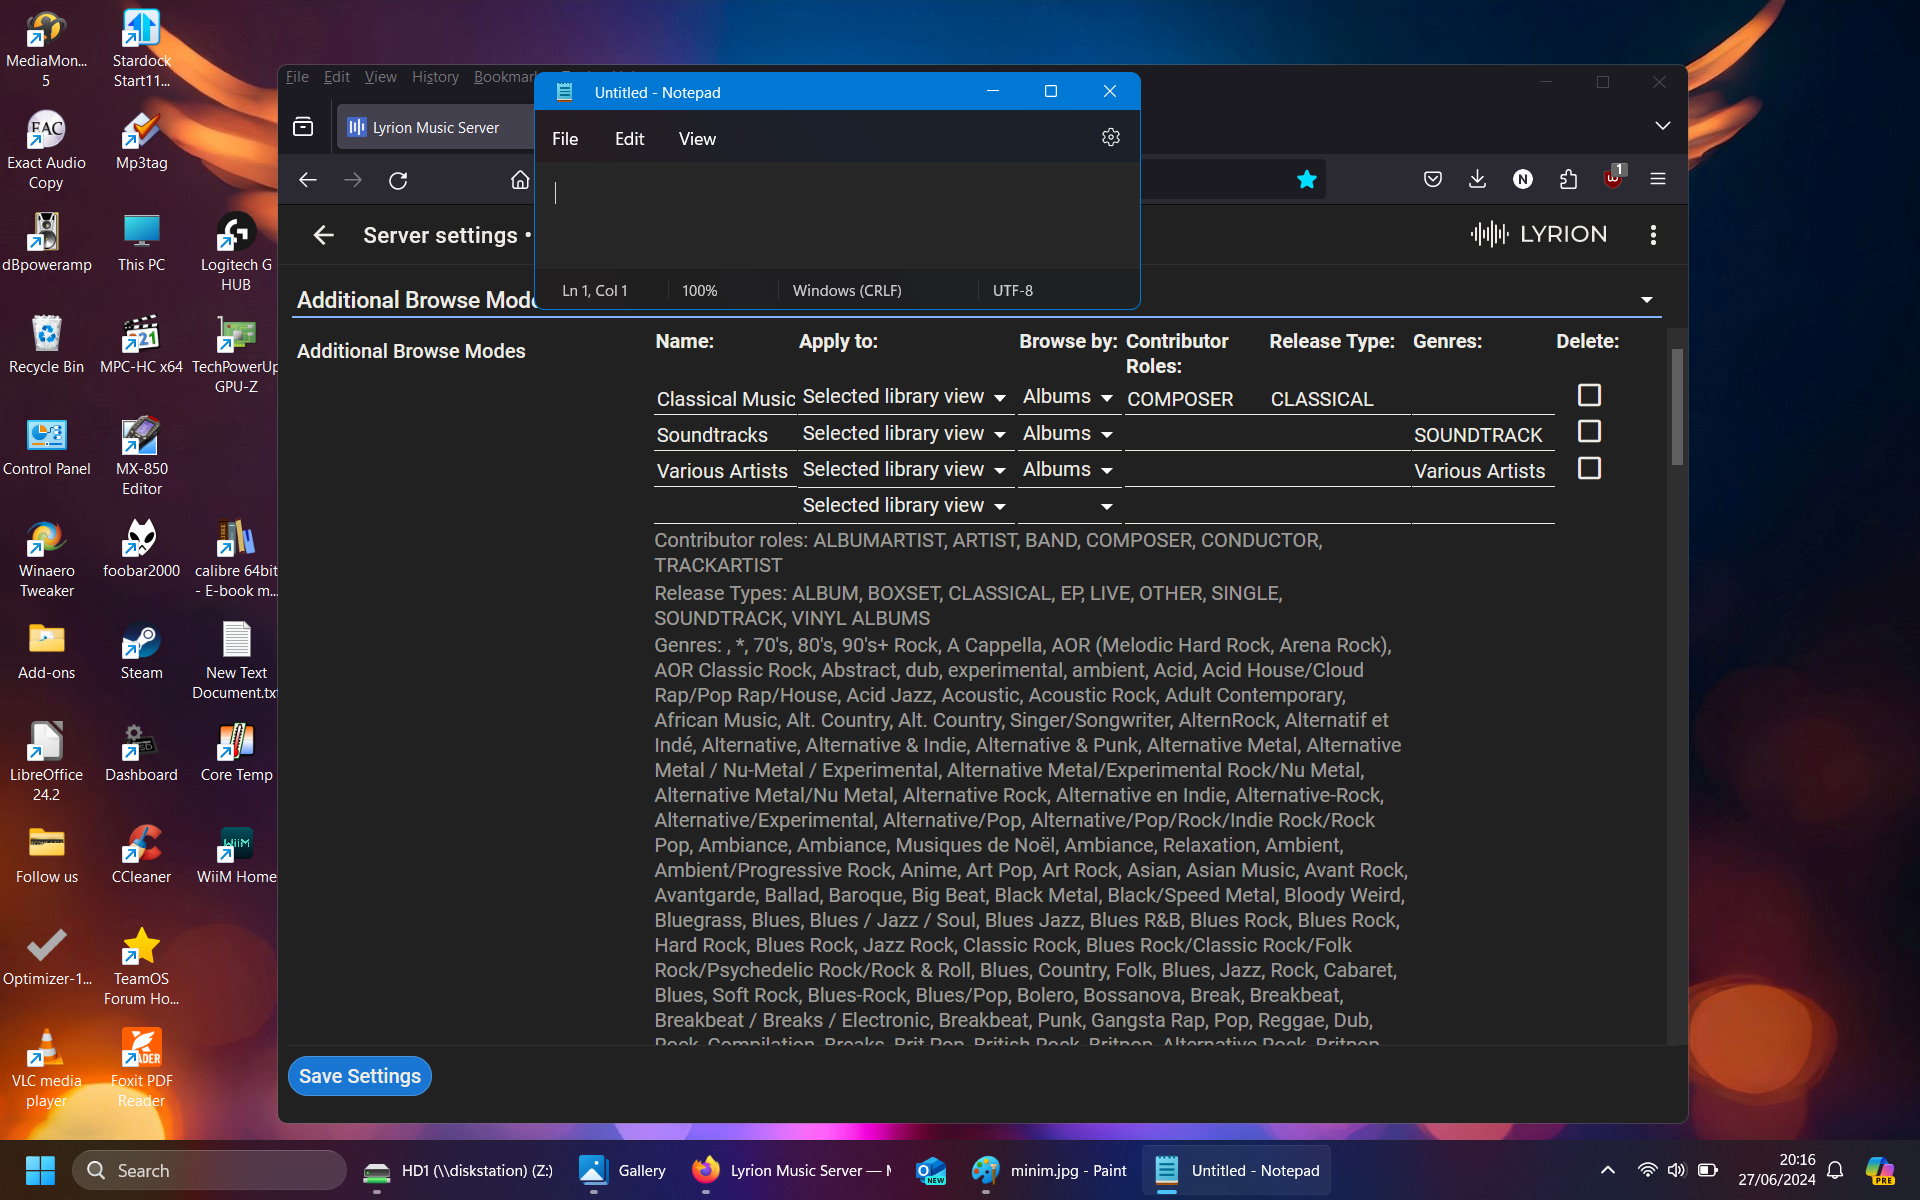Open Firefox downloads icon

pos(1477,179)
